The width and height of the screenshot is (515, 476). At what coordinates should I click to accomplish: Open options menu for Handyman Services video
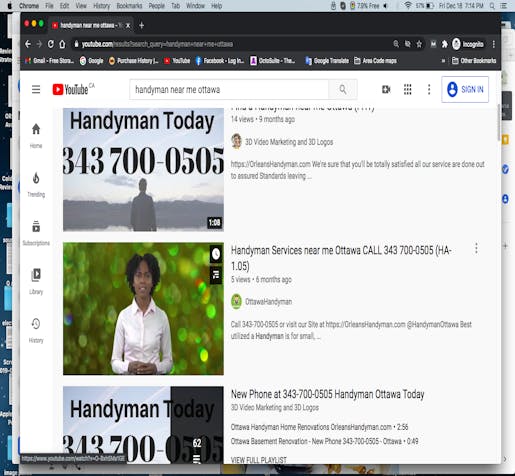click(x=476, y=248)
